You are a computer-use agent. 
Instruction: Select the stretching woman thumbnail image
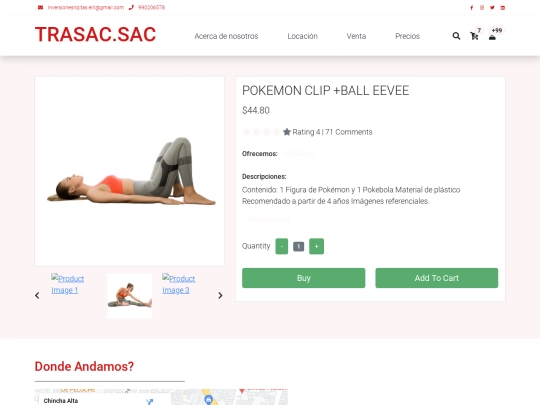129,295
